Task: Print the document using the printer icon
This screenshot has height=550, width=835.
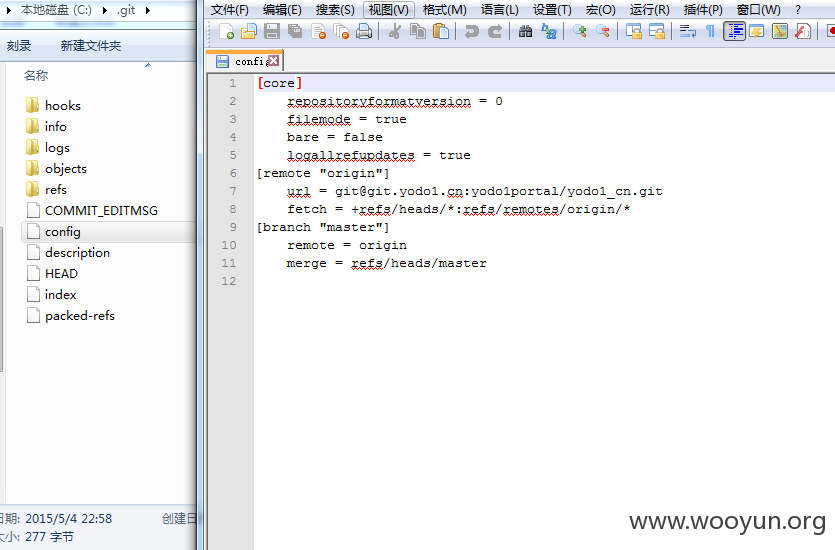Action: [x=364, y=31]
